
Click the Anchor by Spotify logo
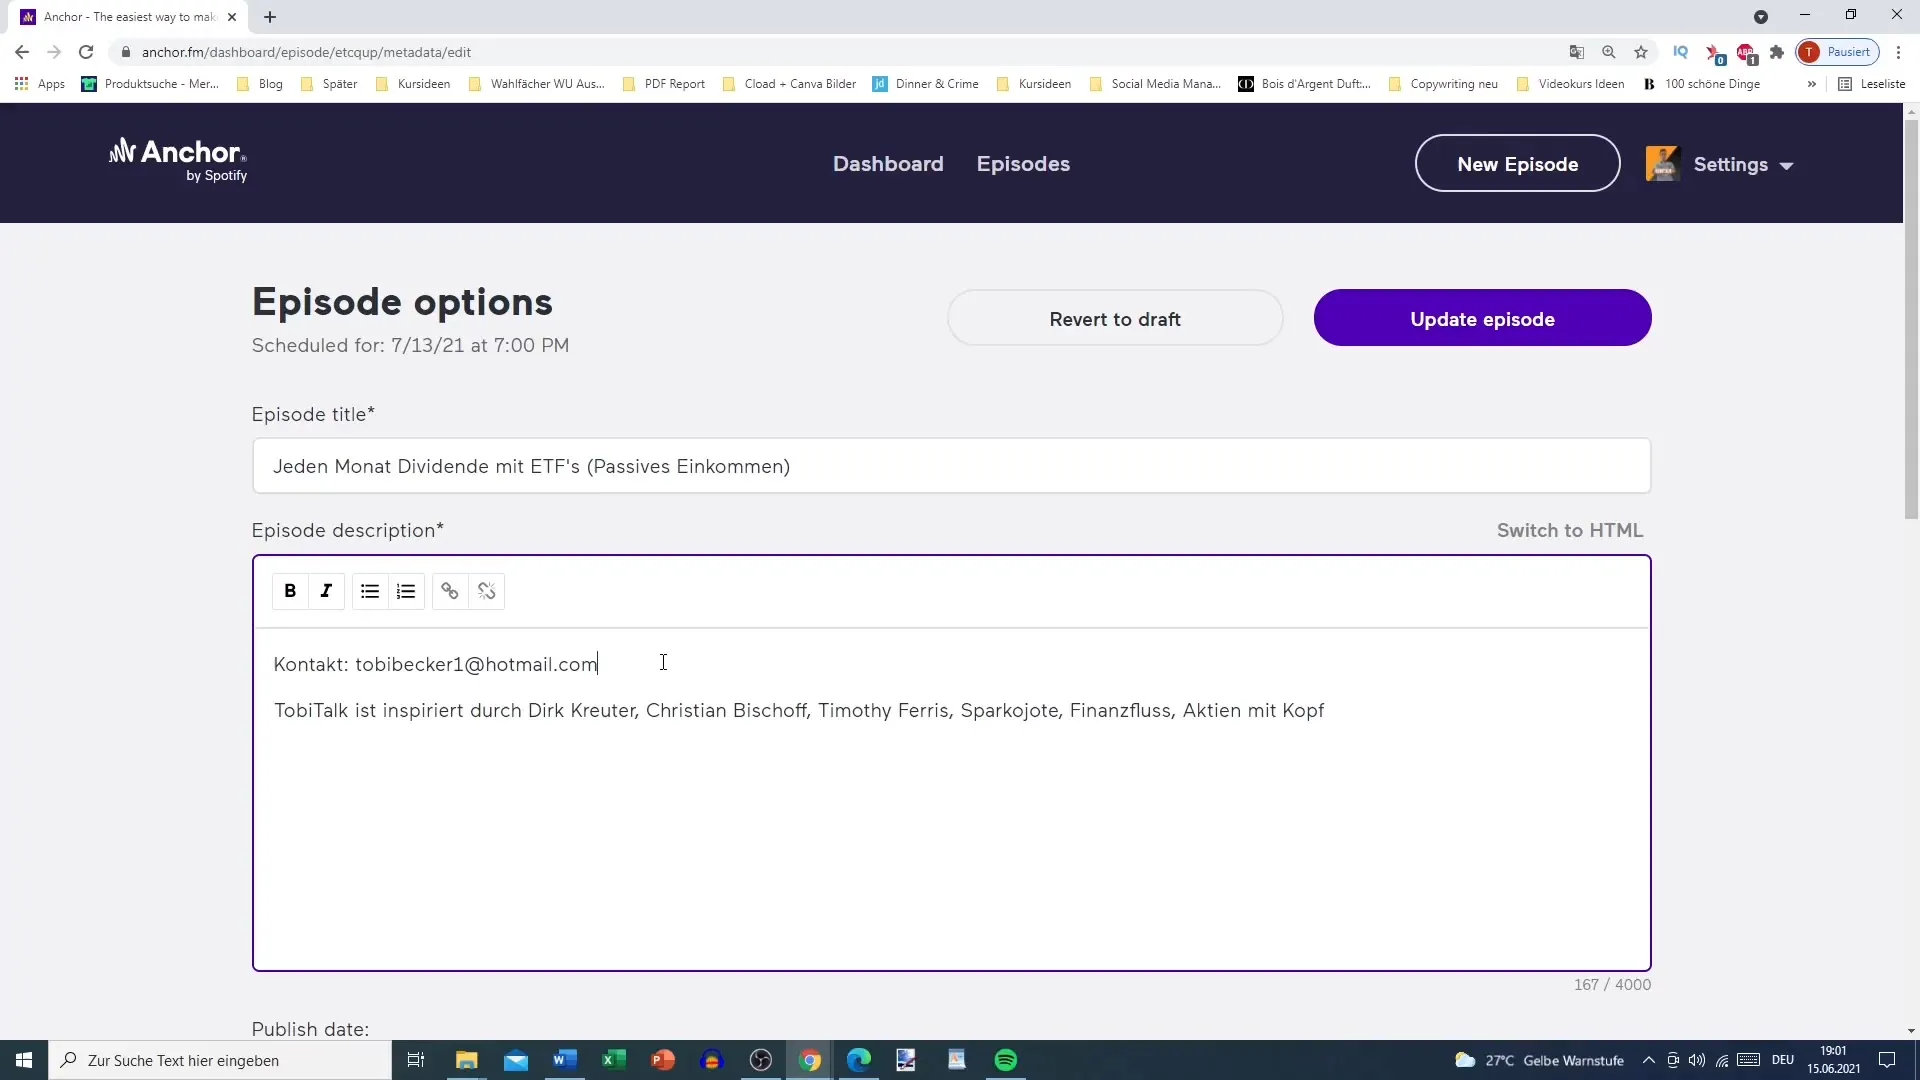click(177, 161)
